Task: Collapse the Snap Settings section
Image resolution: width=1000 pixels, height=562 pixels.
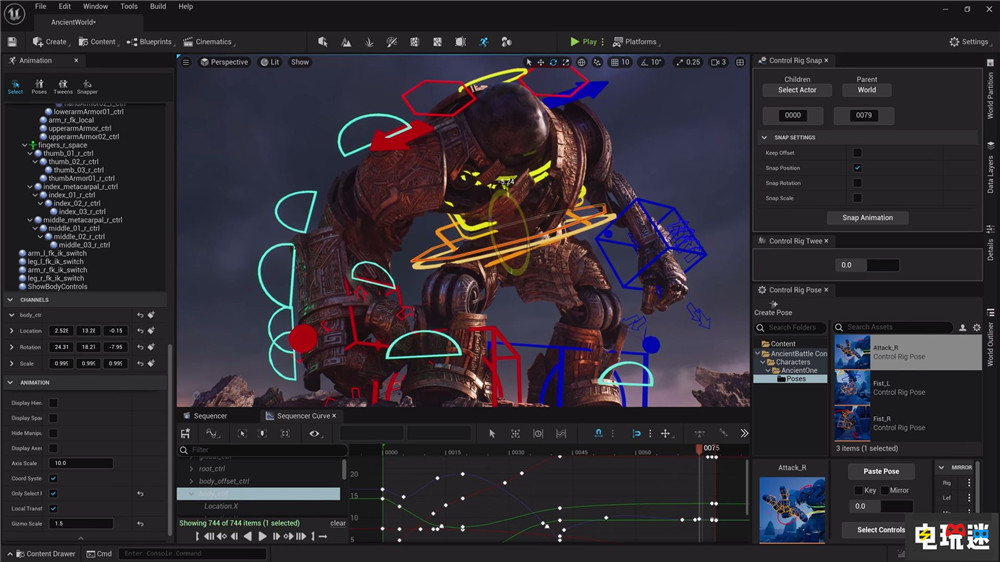Action: [765, 137]
